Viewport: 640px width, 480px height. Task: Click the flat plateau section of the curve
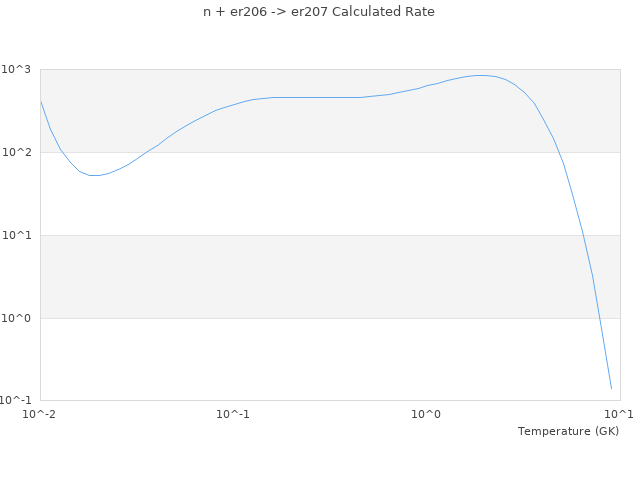pyautogui.click(x=310, y=97)
